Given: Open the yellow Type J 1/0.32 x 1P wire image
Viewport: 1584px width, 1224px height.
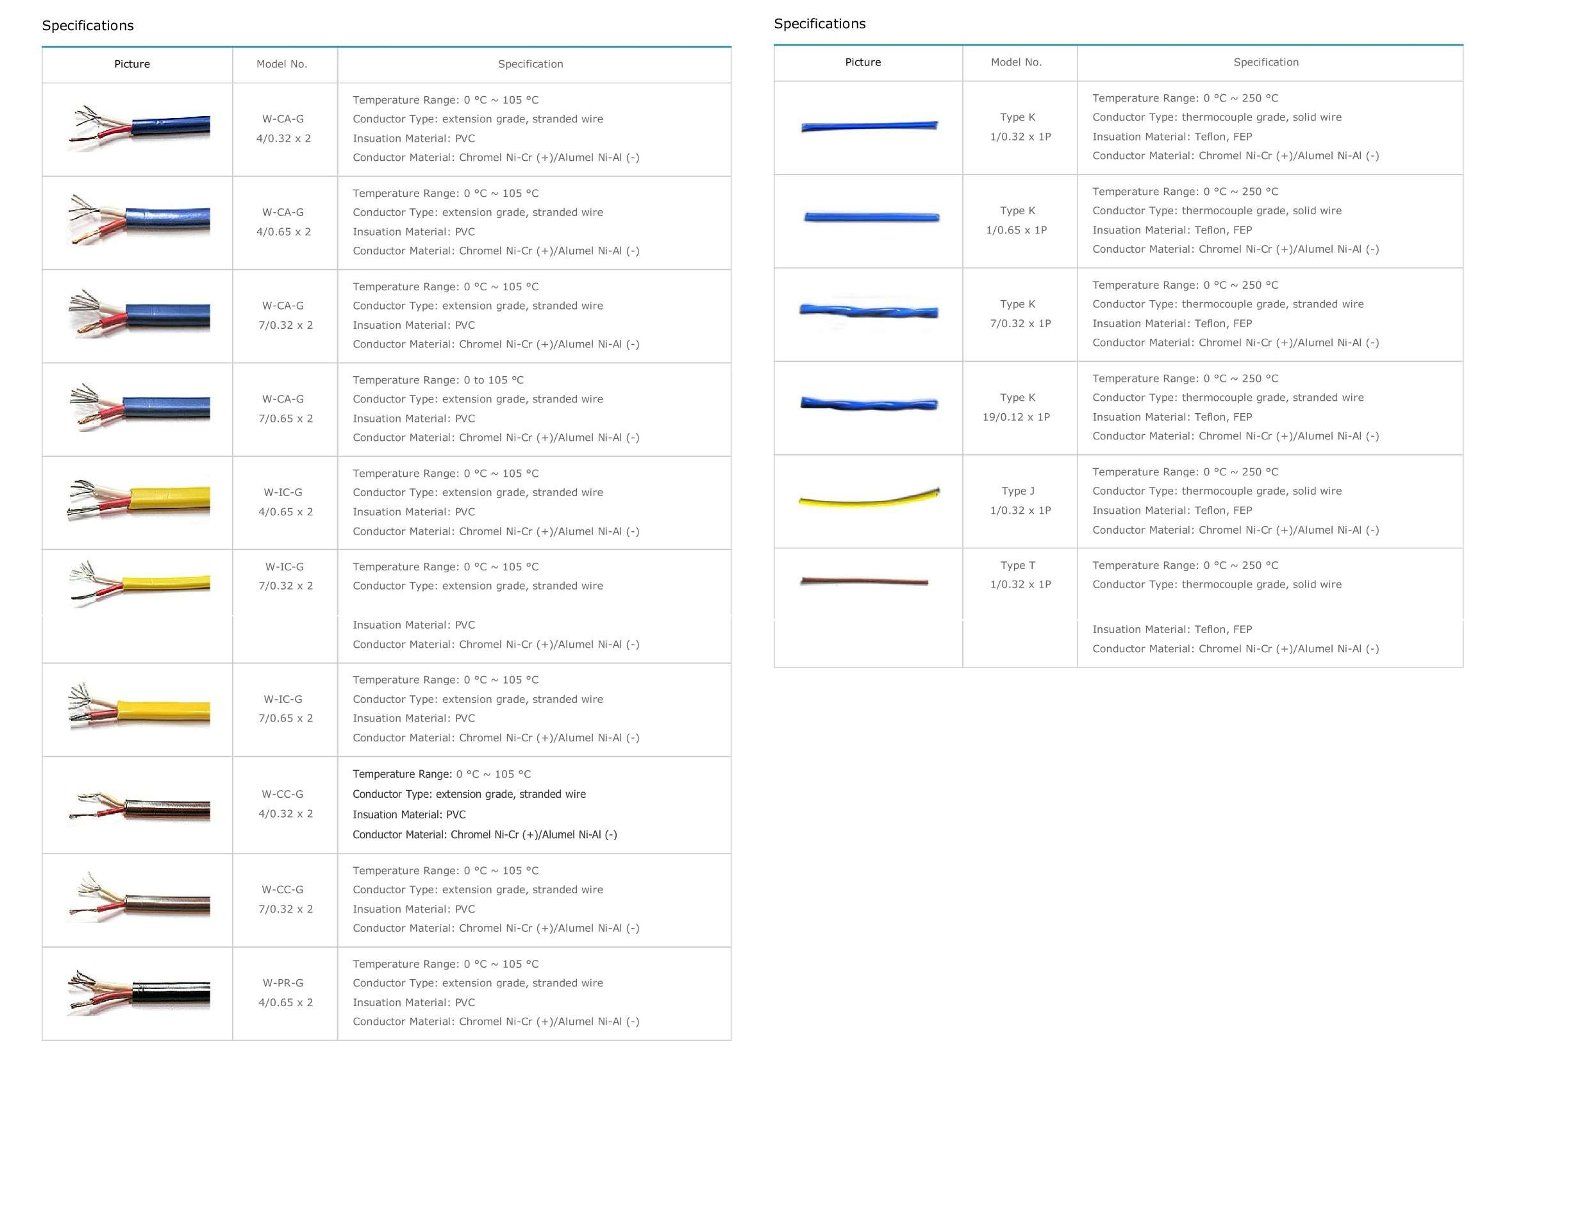Looking at the screenshot, I should 869,498.
